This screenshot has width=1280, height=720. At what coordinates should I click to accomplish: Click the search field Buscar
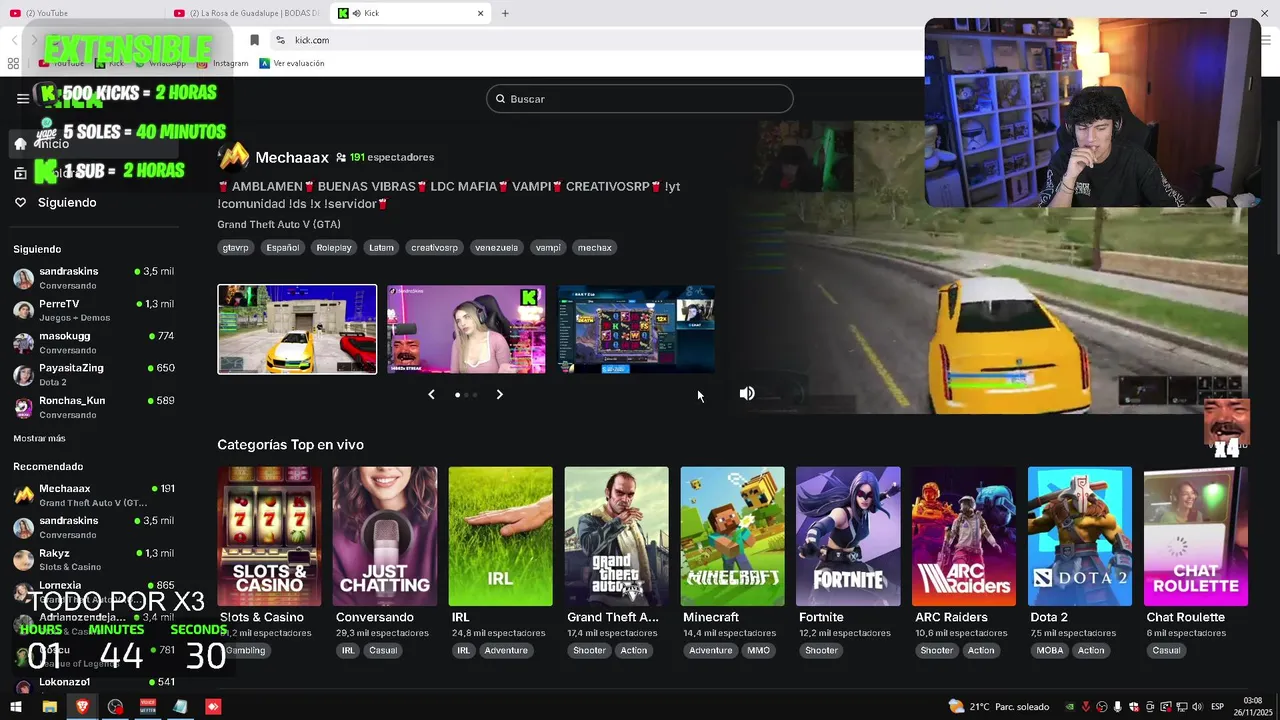pos(640,99)
